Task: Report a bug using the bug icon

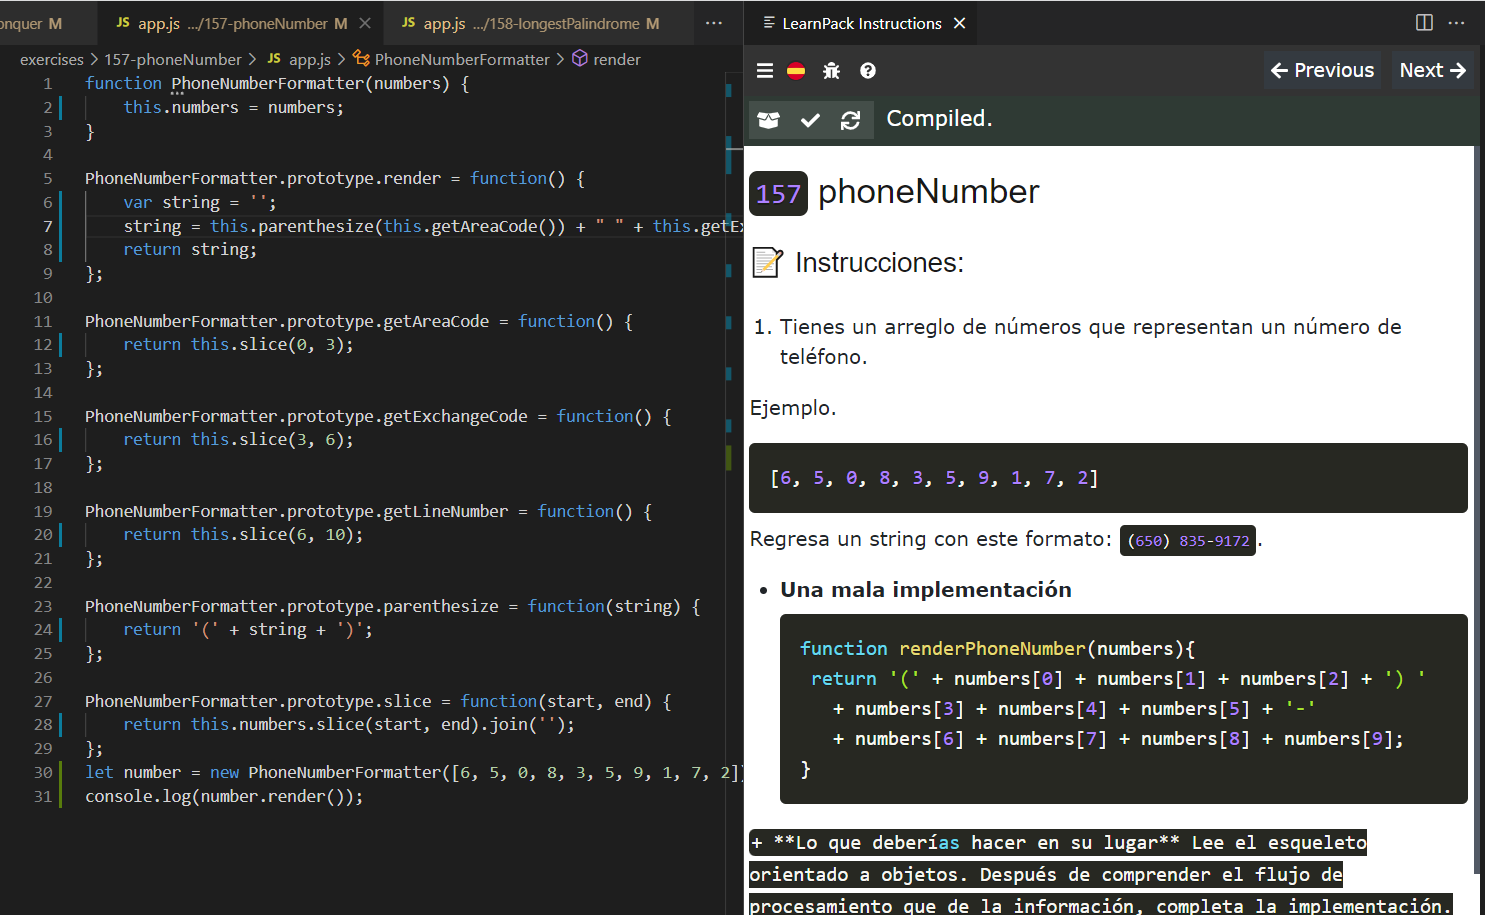Action: 832,70
